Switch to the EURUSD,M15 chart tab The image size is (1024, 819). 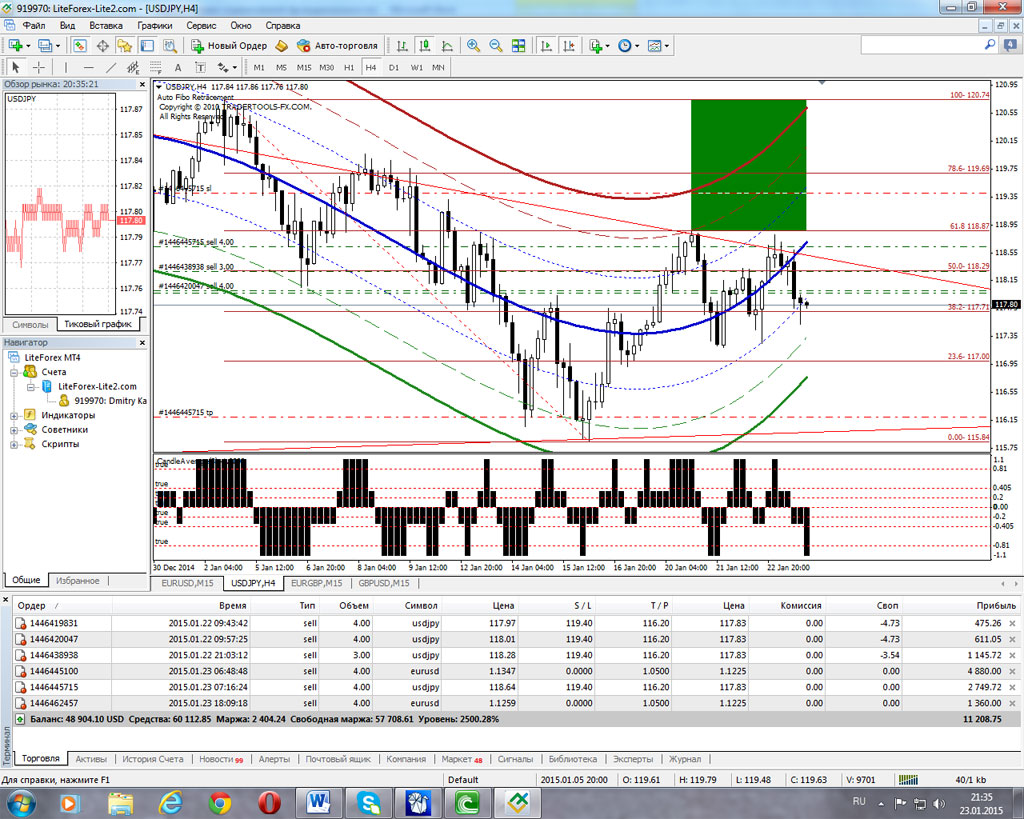(x=187, y=583)
